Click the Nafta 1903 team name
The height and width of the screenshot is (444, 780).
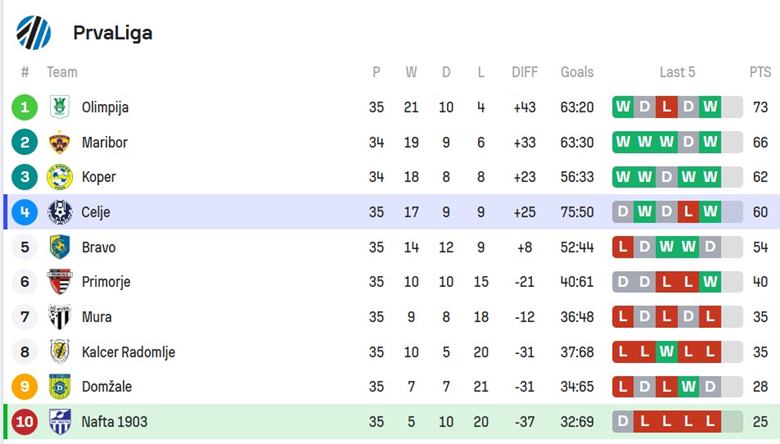coord(114,422)
